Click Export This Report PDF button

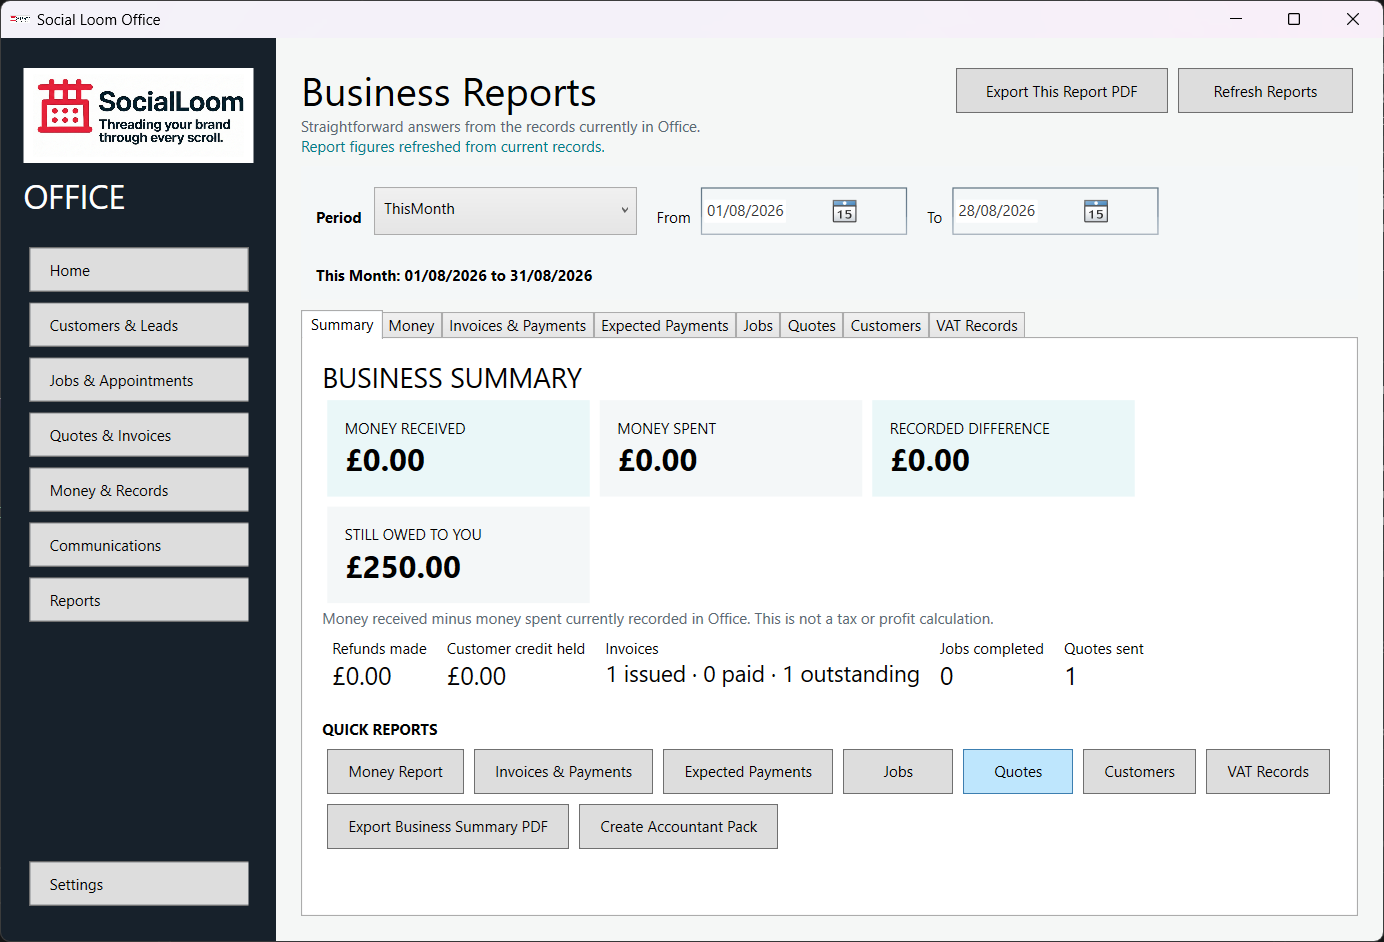(x=1061, y=91)
